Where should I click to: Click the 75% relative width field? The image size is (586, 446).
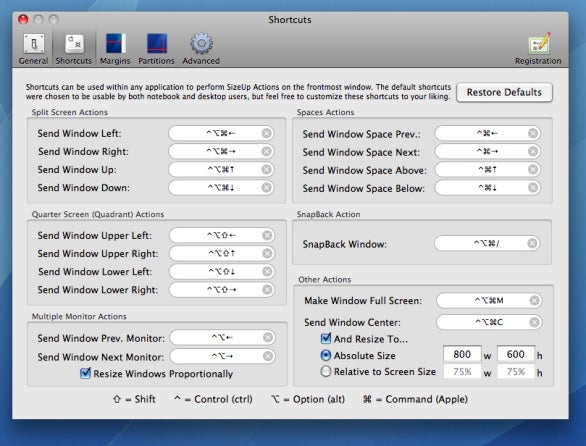point(462,372)
